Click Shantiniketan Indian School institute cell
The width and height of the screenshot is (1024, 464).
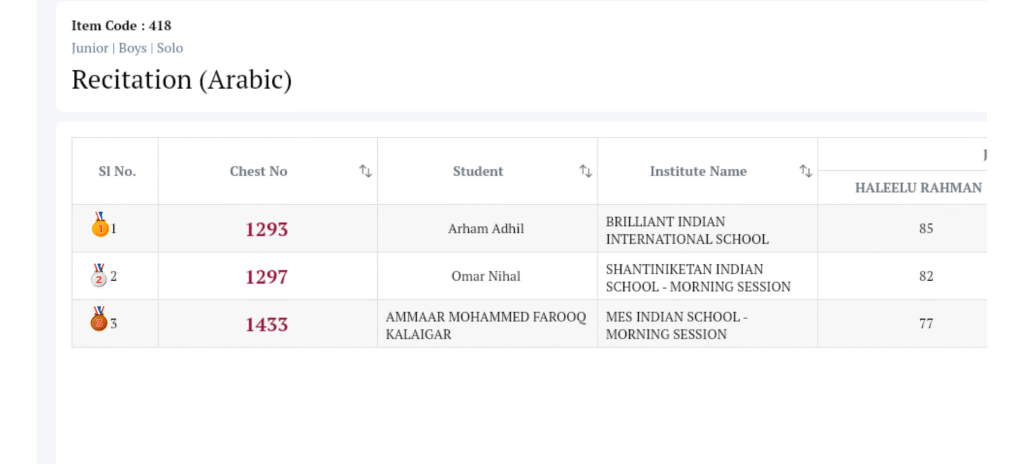pos(698,278)
